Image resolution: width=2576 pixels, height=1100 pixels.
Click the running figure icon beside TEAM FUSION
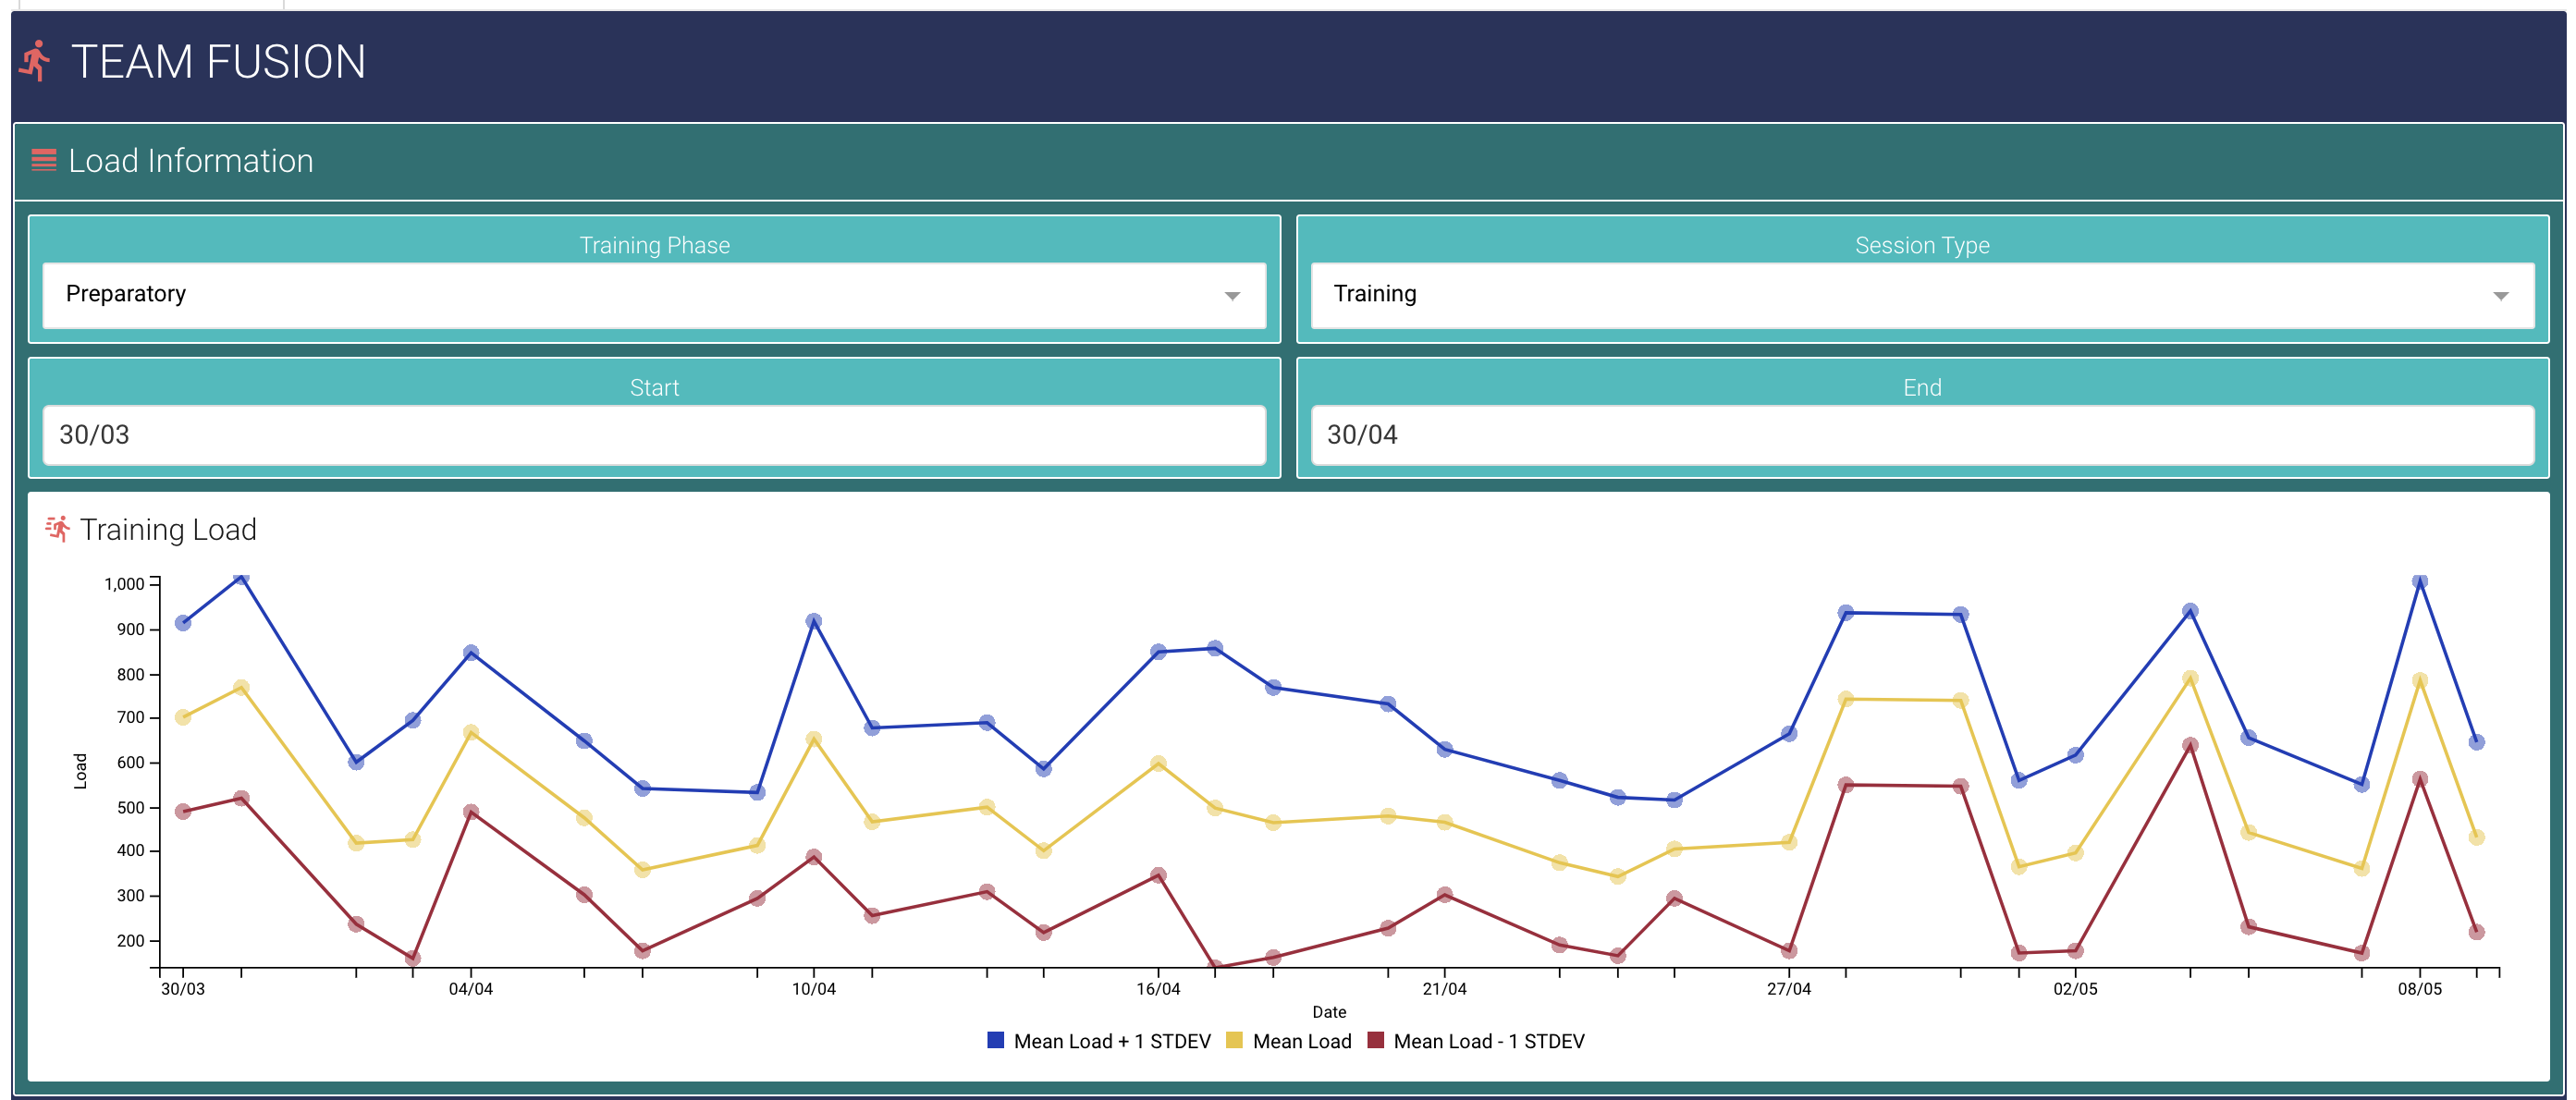pyautogui.click(x=35, y=61)
